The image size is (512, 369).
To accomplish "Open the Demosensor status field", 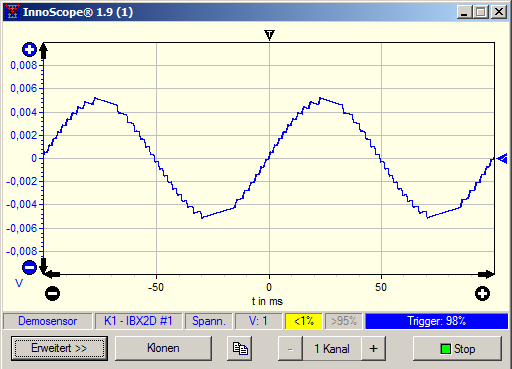I will click(x=48, y=321).
